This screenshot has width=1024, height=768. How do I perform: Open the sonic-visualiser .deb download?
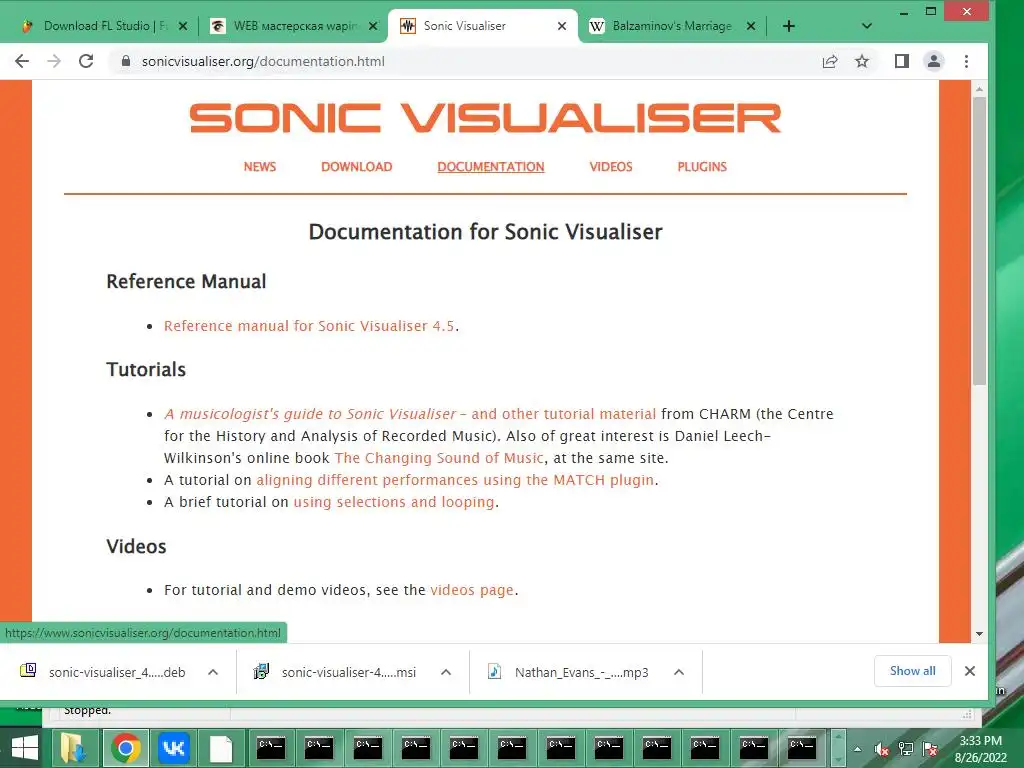coord(103,672)
